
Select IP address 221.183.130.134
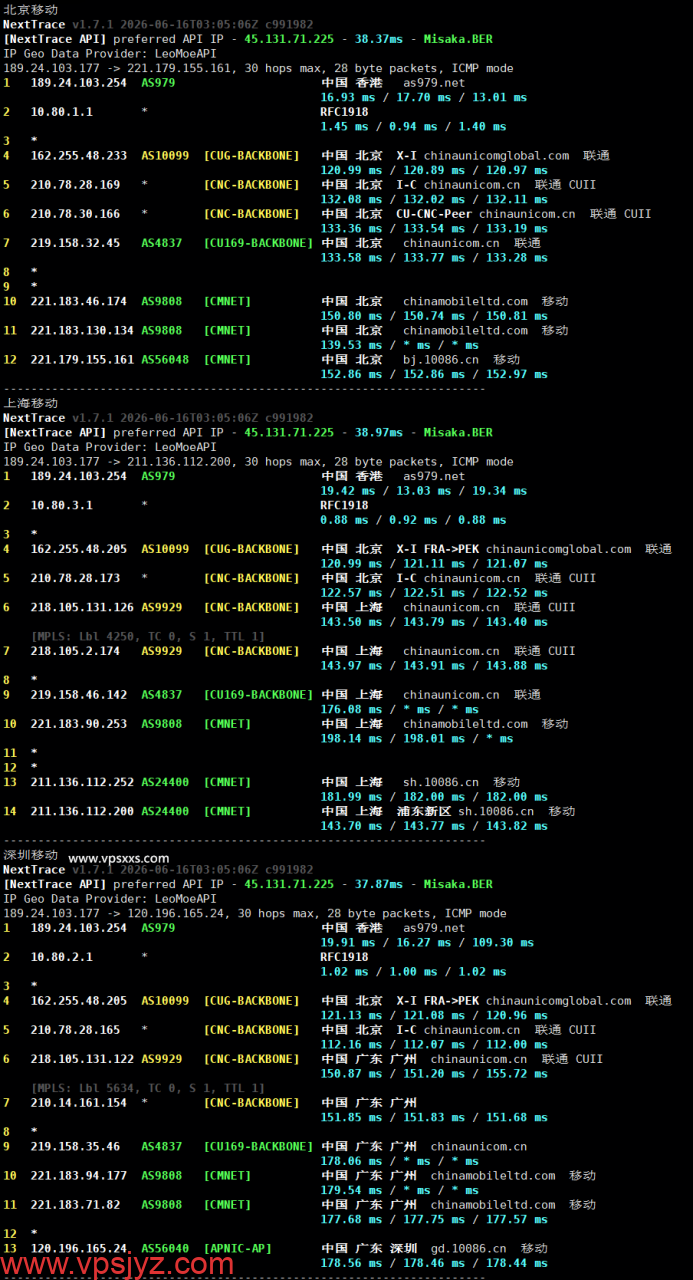tap(83, 330)
